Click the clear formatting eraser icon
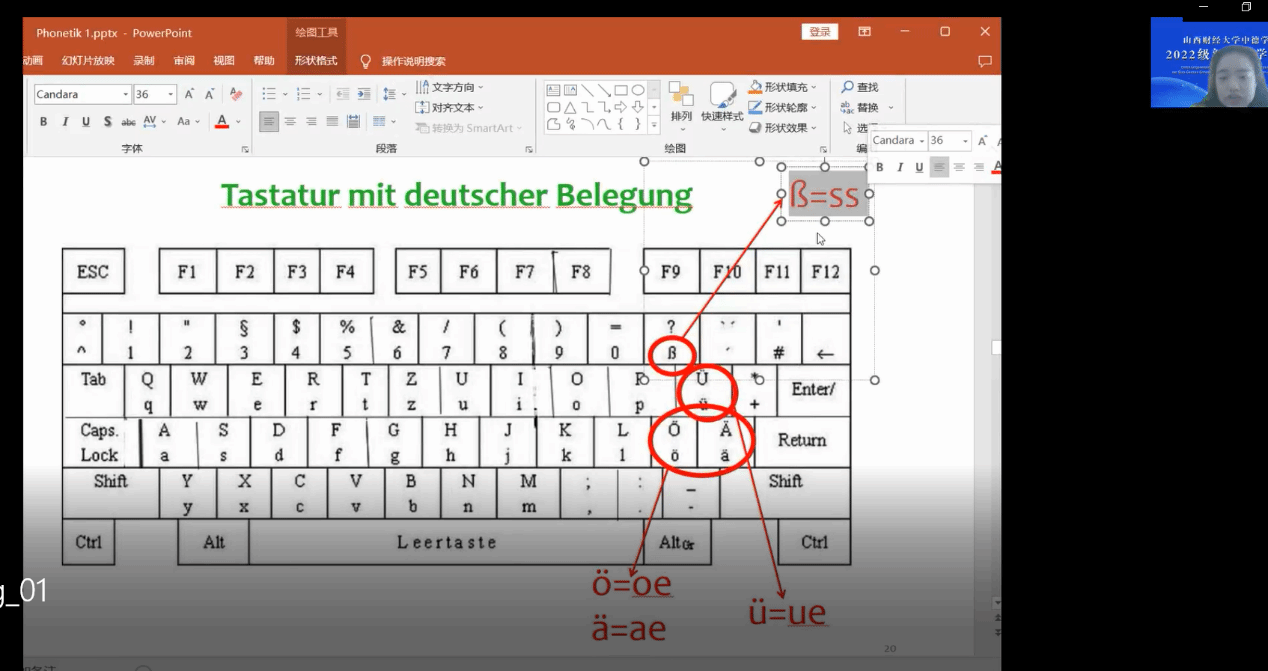This screenshot has width=1268, height=671. pos(236,95)
